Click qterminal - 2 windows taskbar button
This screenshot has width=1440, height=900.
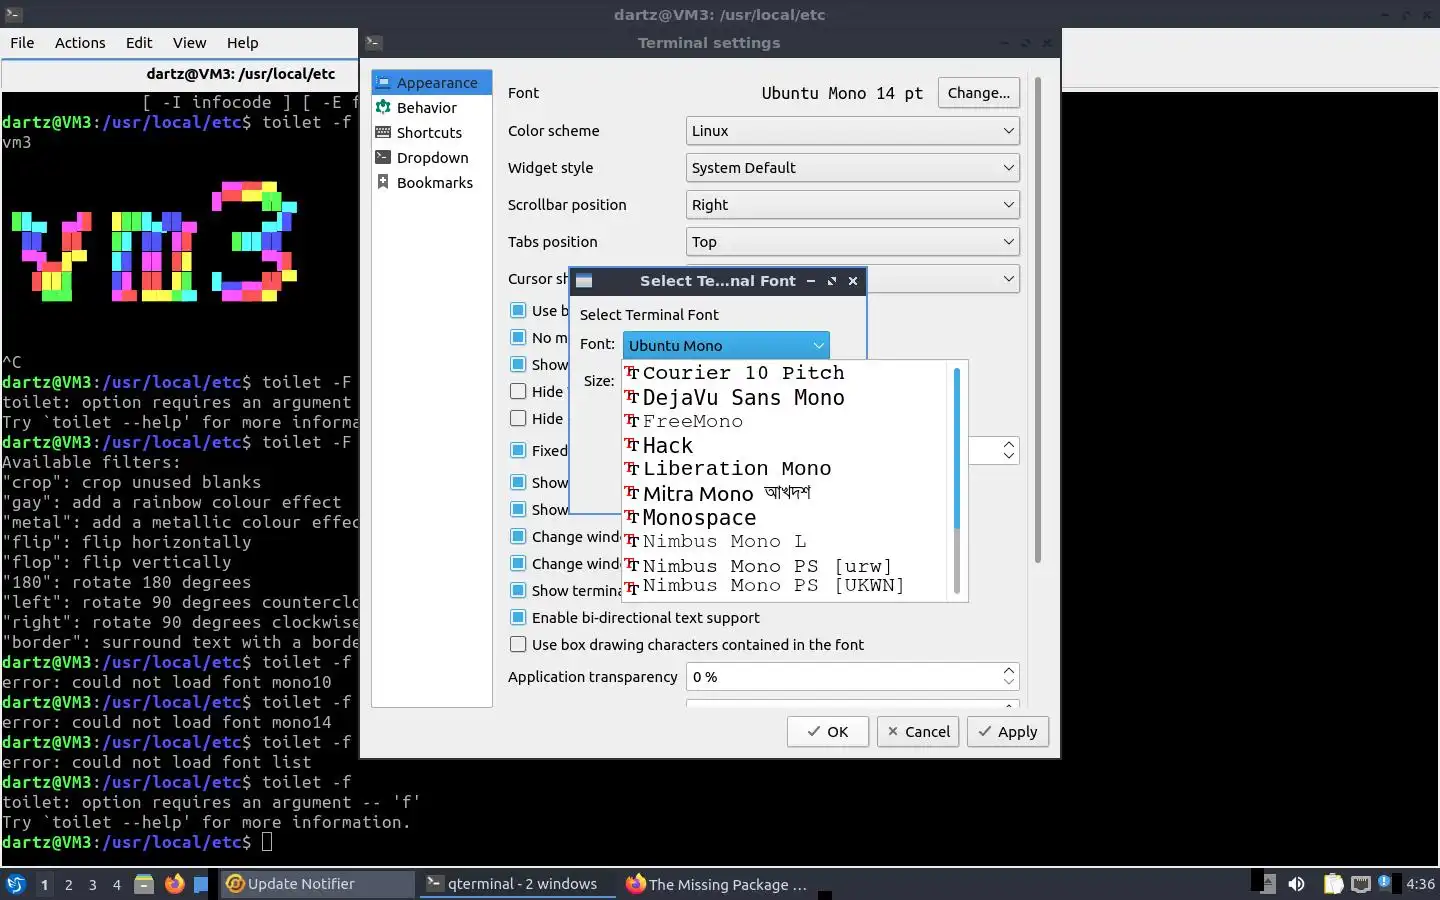[518, 884]
